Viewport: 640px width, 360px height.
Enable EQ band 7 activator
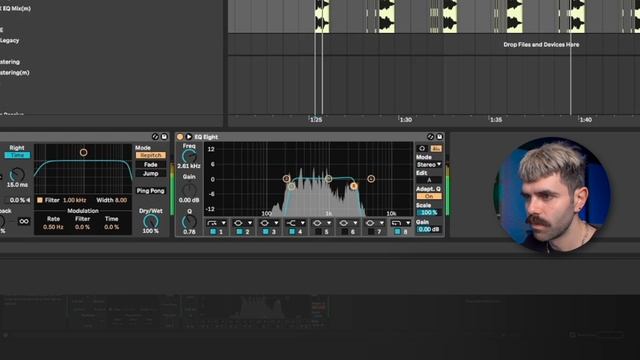(x=371, y=231)
